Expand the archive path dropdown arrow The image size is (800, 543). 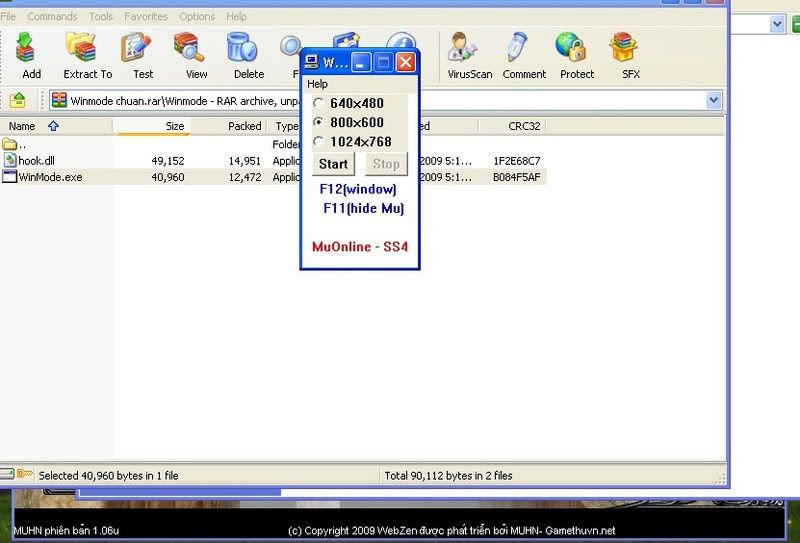coord(714,100)
